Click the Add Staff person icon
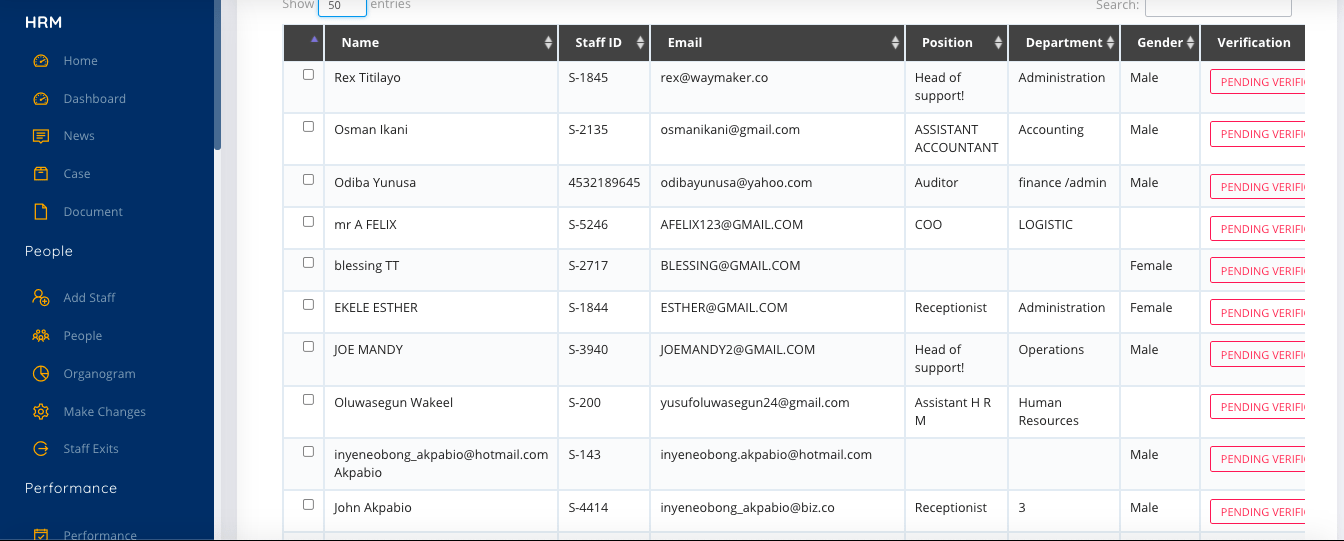Viewport: 1344px width, 541px height. coord(41,298)
